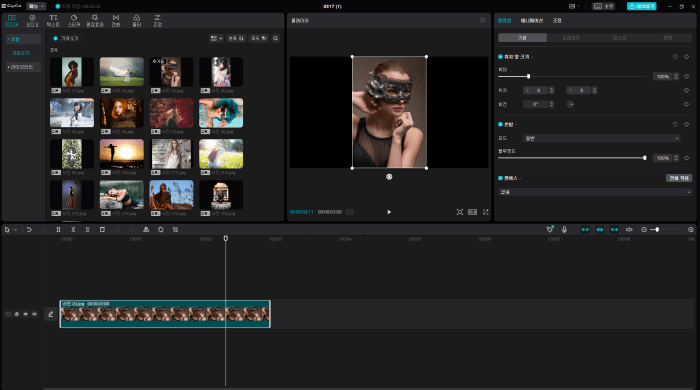This screenshot has width=700, height=390.
Task: Click the Shortcuts button in title bar
Action: point(604,6)
